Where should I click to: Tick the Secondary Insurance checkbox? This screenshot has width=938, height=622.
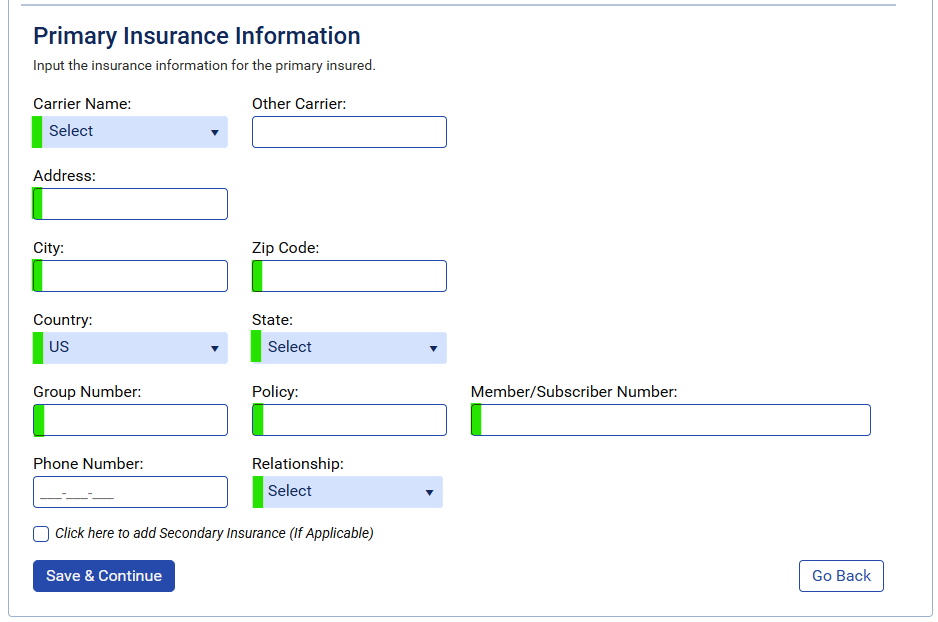(x=41, y=534)
